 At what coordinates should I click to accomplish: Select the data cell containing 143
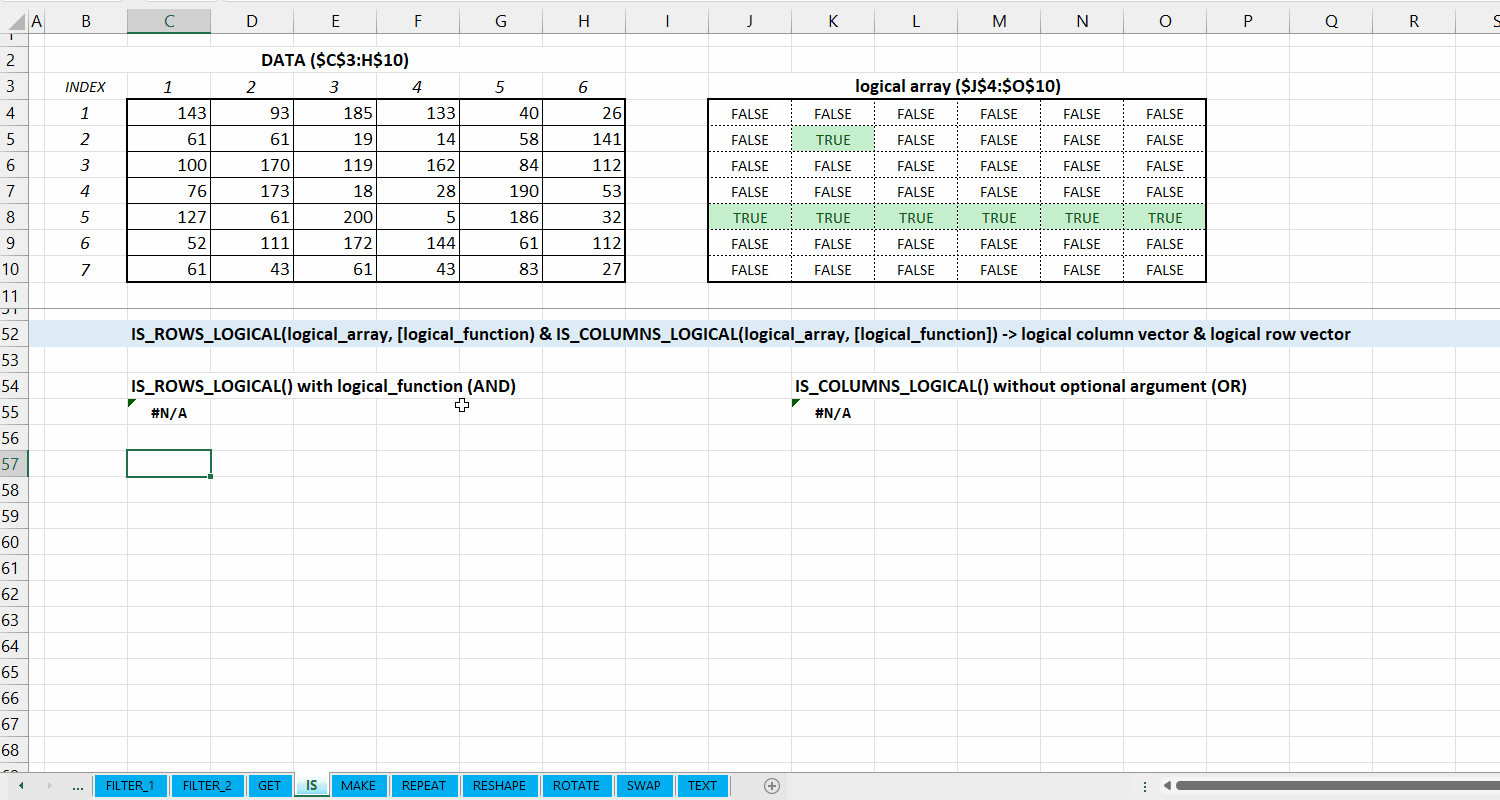coord(169,113)
